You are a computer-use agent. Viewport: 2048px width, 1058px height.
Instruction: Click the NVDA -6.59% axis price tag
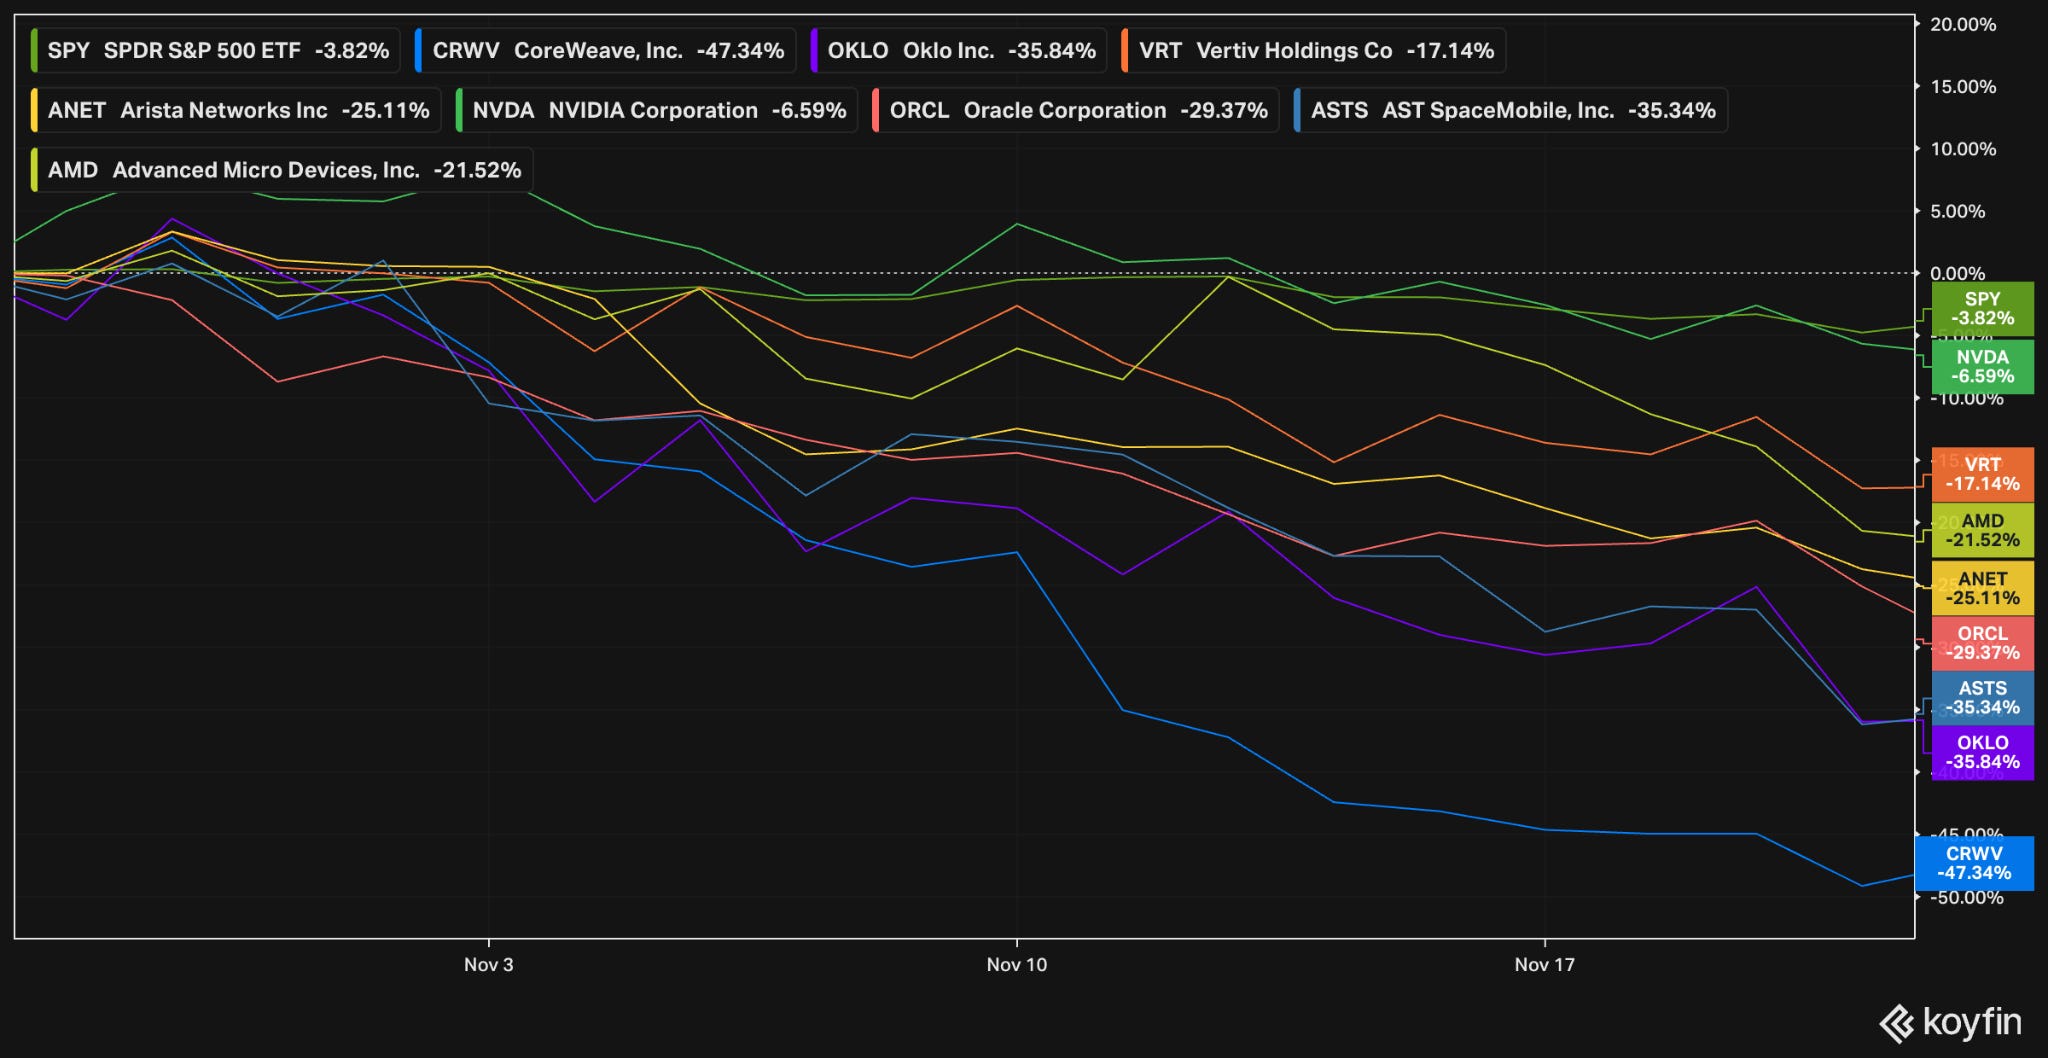(x=1982, y=366)
